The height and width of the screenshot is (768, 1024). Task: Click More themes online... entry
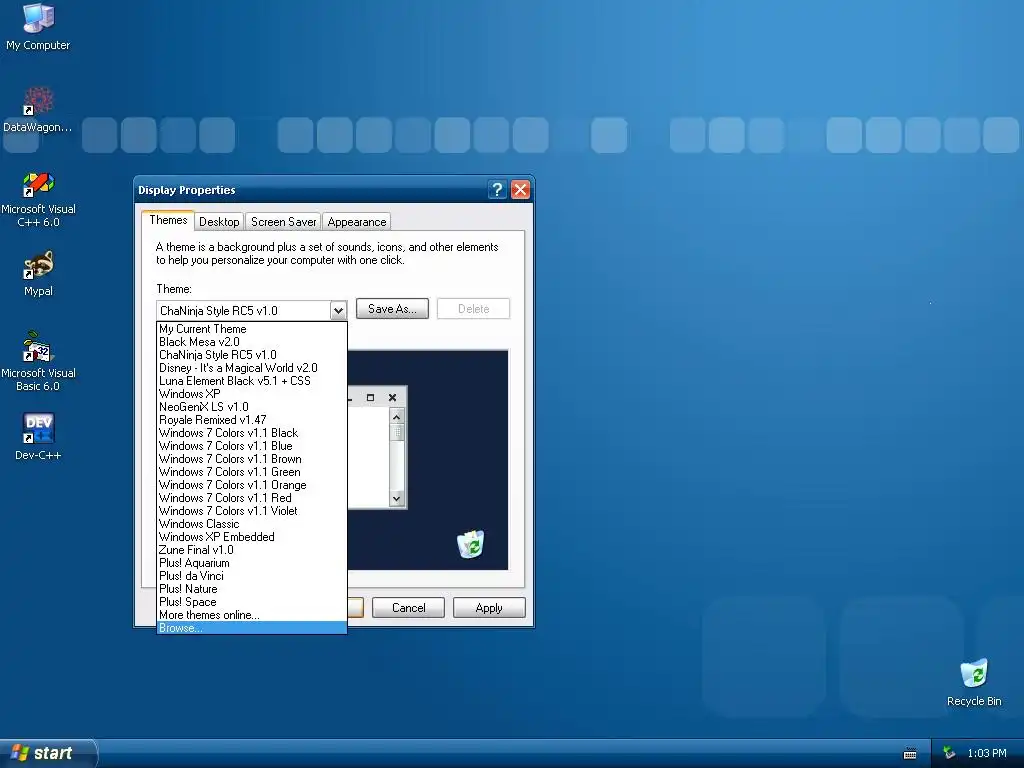251,615
